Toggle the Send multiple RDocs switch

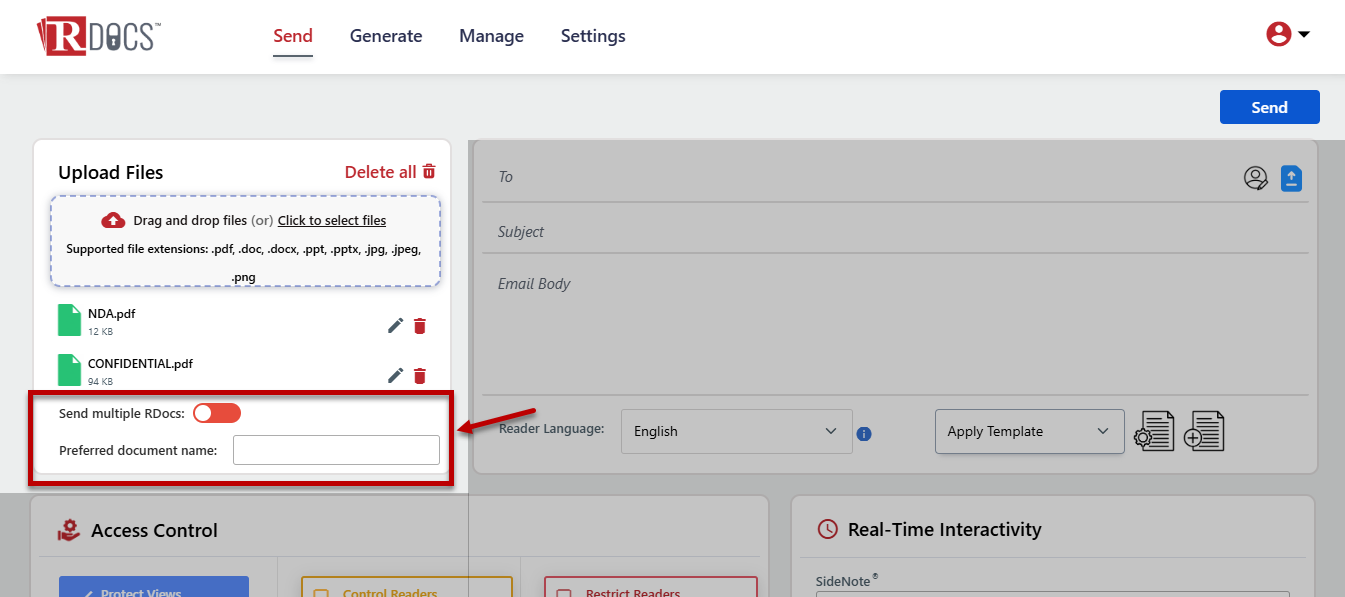(217, 413)
